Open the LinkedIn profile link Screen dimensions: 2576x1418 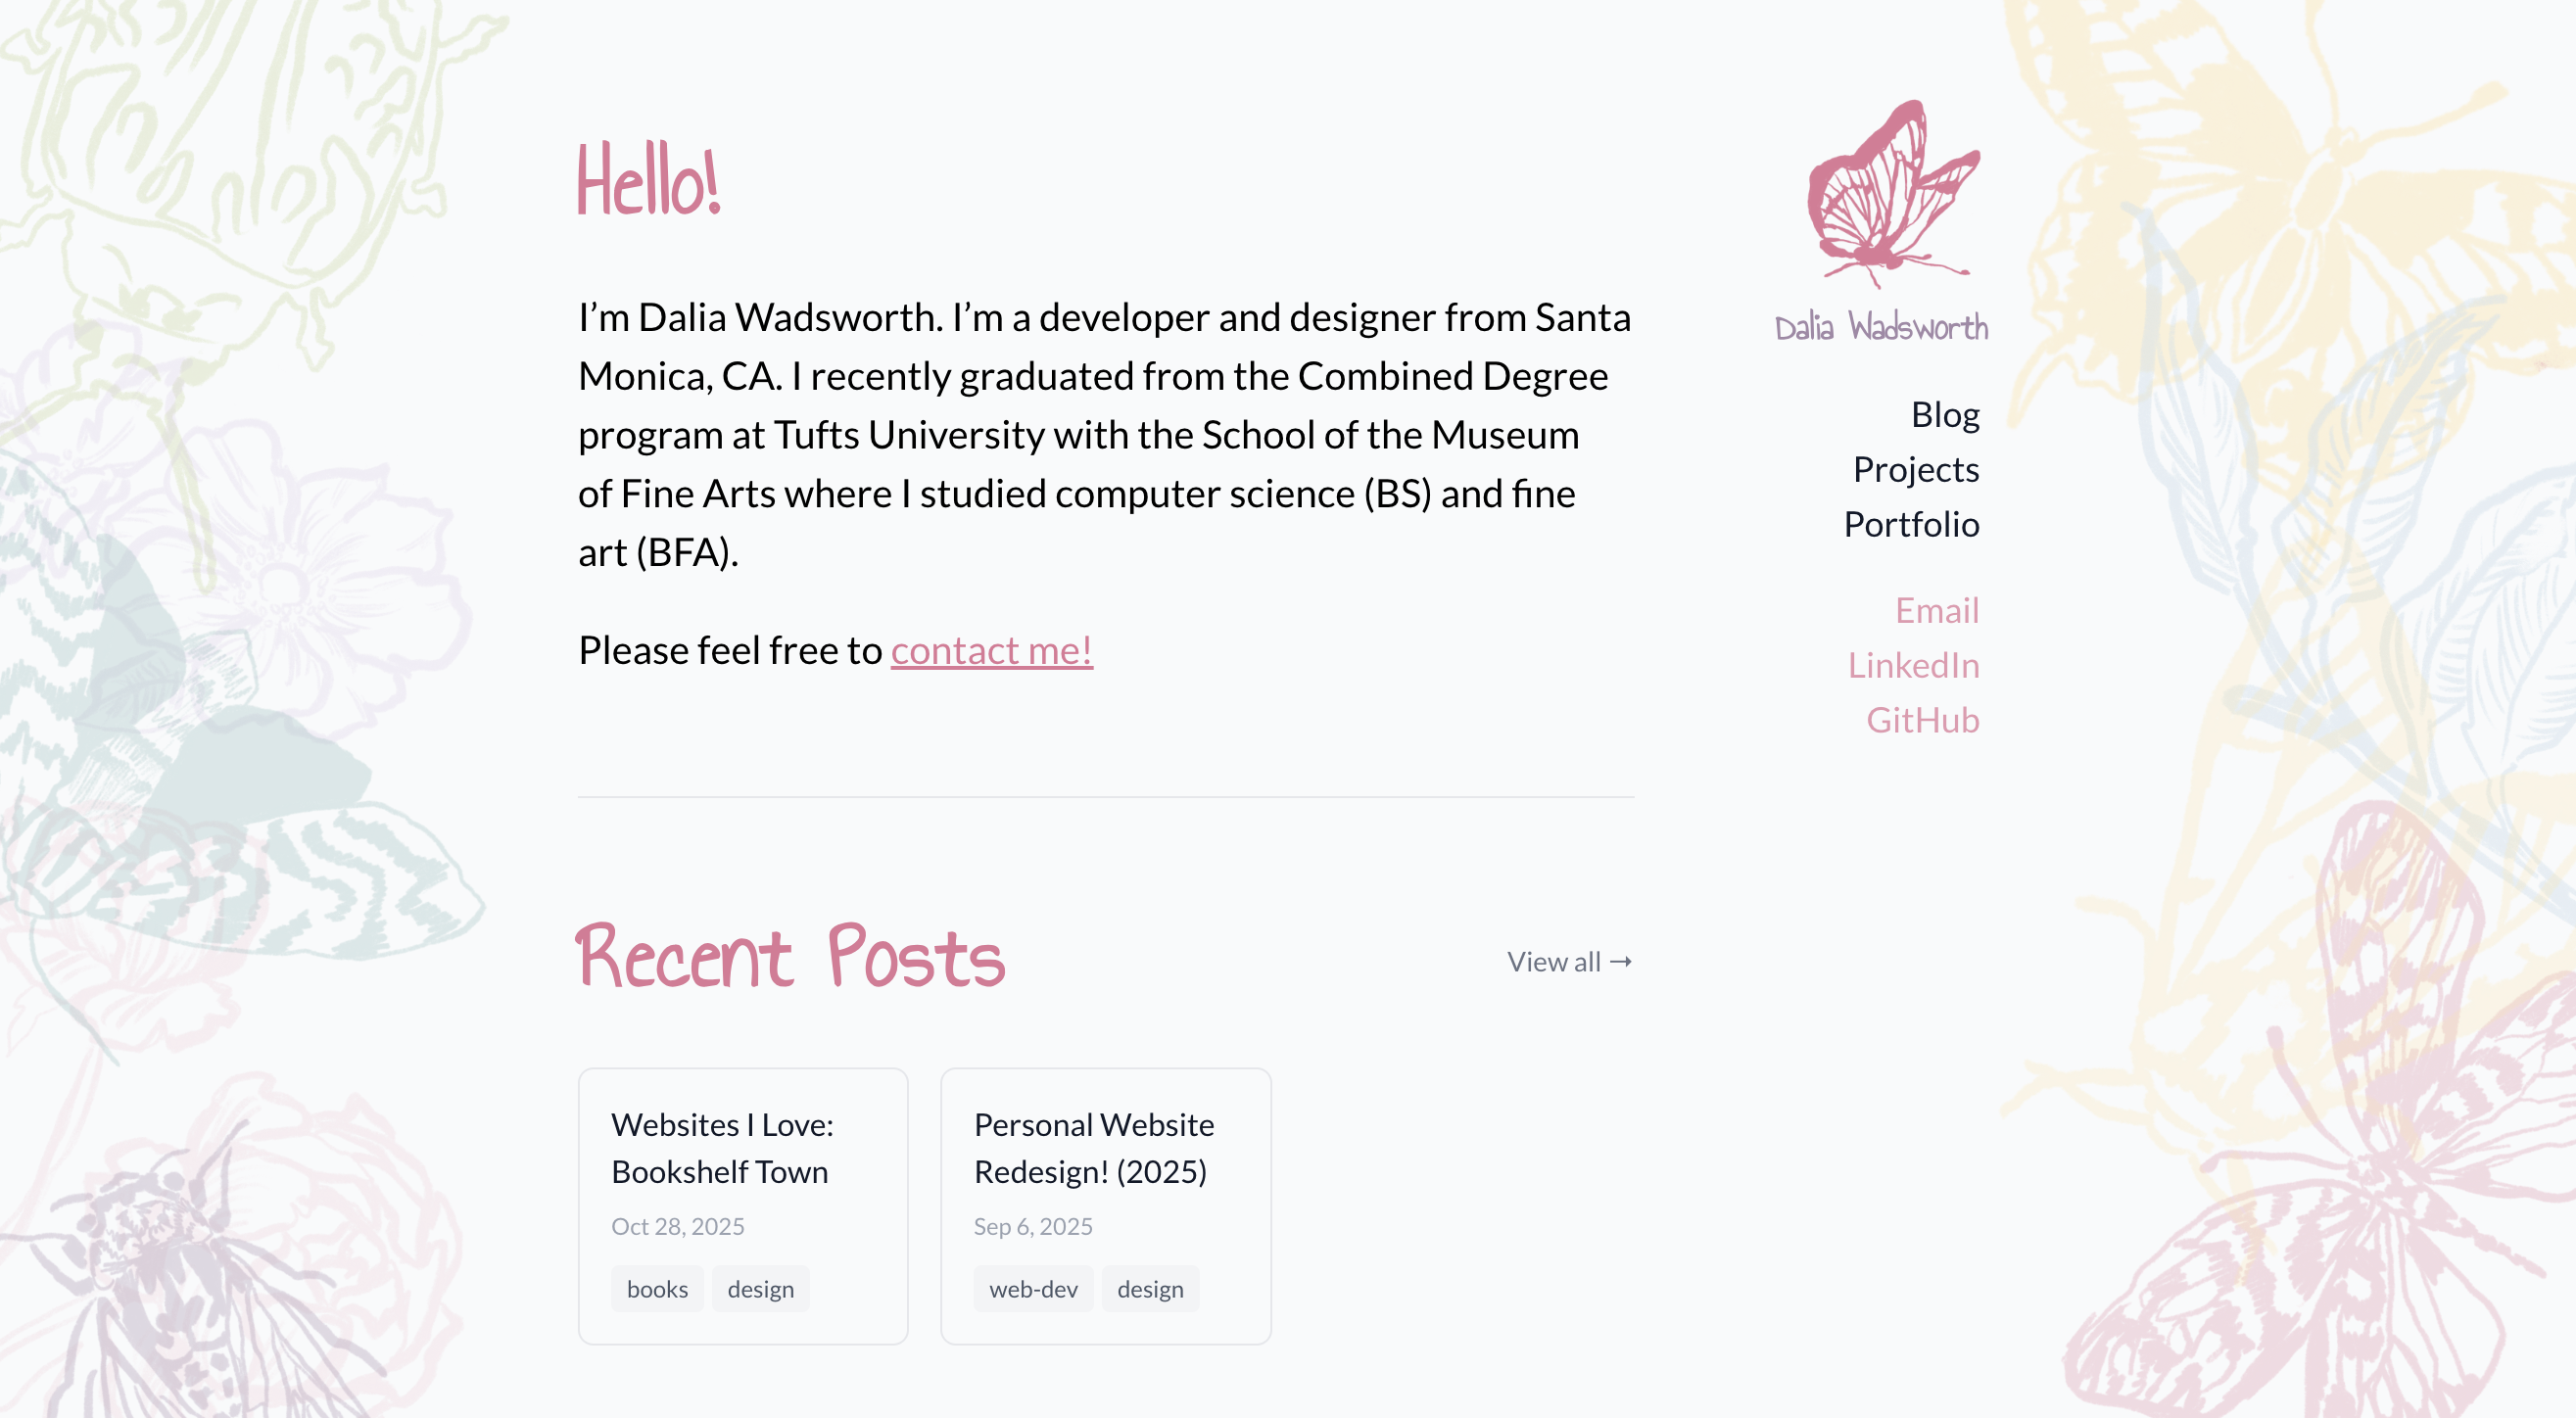pyautogui.click(x=1912, y=665)
